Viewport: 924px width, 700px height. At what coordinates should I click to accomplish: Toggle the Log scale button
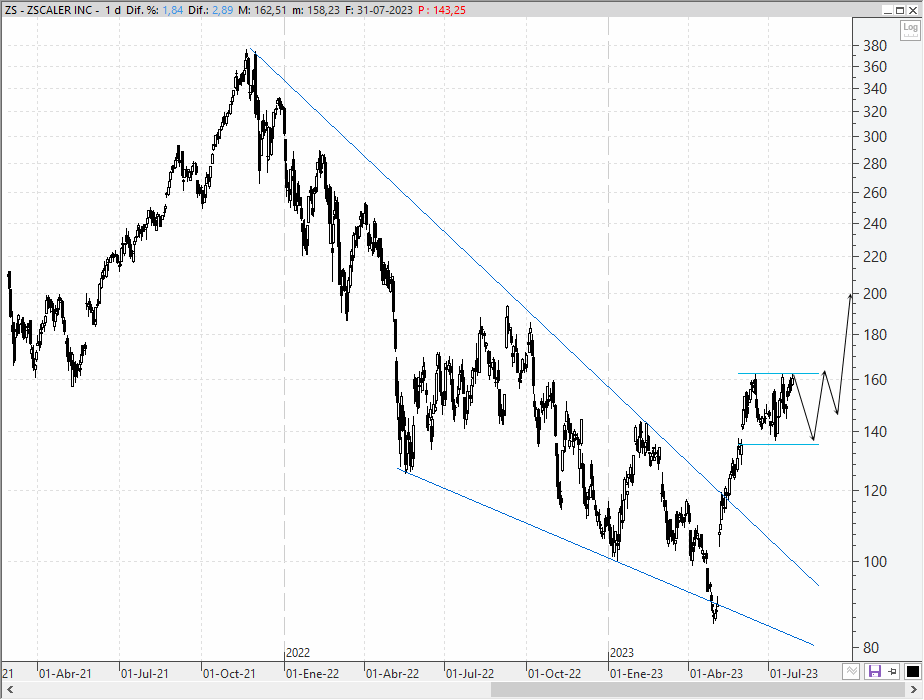point(910,29)
